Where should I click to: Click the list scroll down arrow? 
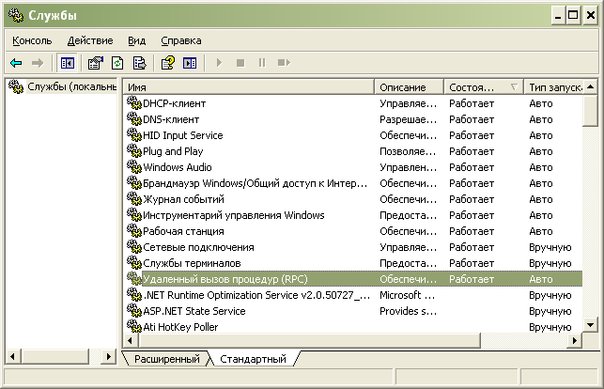point(590,325)
